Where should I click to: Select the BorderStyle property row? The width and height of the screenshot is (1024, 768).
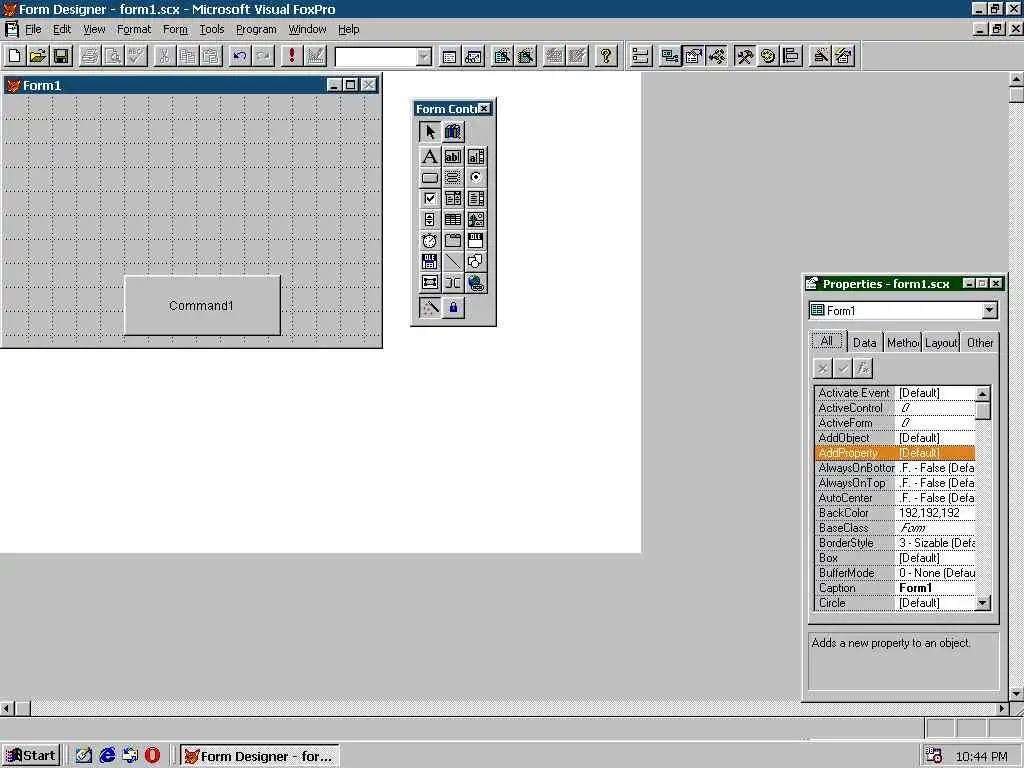[x=895, y=543]
